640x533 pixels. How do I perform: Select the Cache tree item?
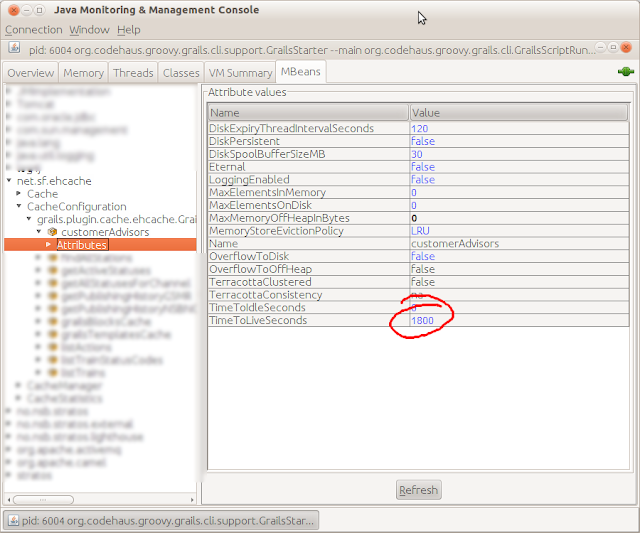point(42,194)
